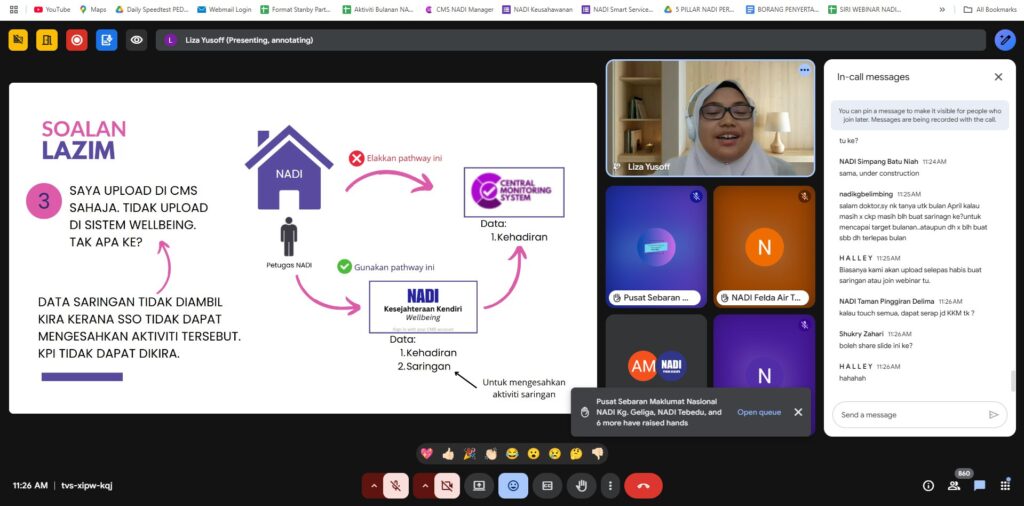The width and height of the screenshot is (1024, 506).
Task: Raise hand using the hand icon
Action: [x=581, y=485]
